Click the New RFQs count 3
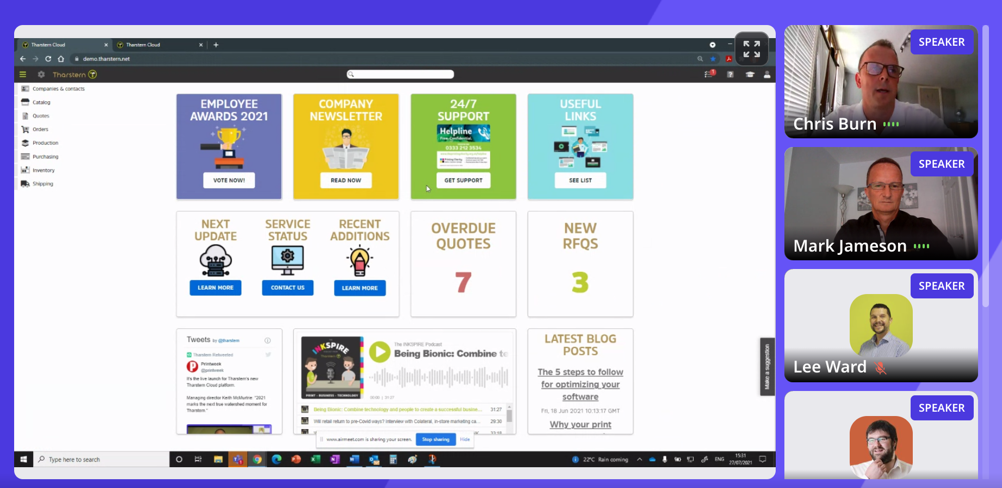The image size is (1002, 488). [x=580, y=282]
